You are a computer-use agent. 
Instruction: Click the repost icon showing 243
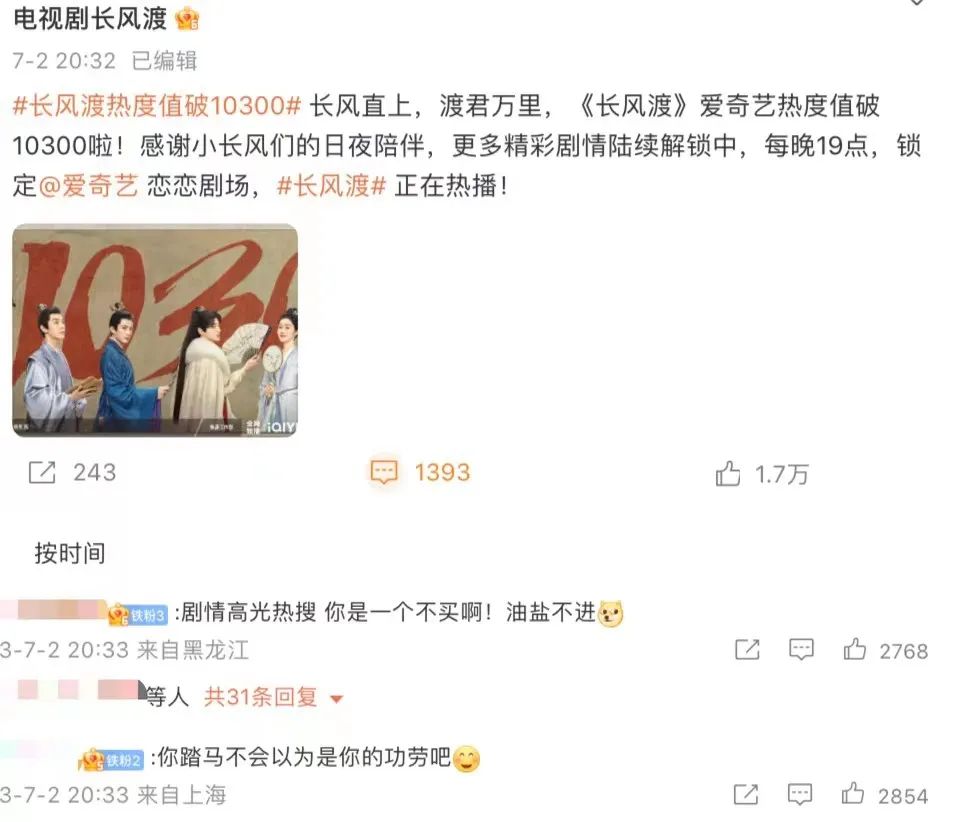pos(42,473)
